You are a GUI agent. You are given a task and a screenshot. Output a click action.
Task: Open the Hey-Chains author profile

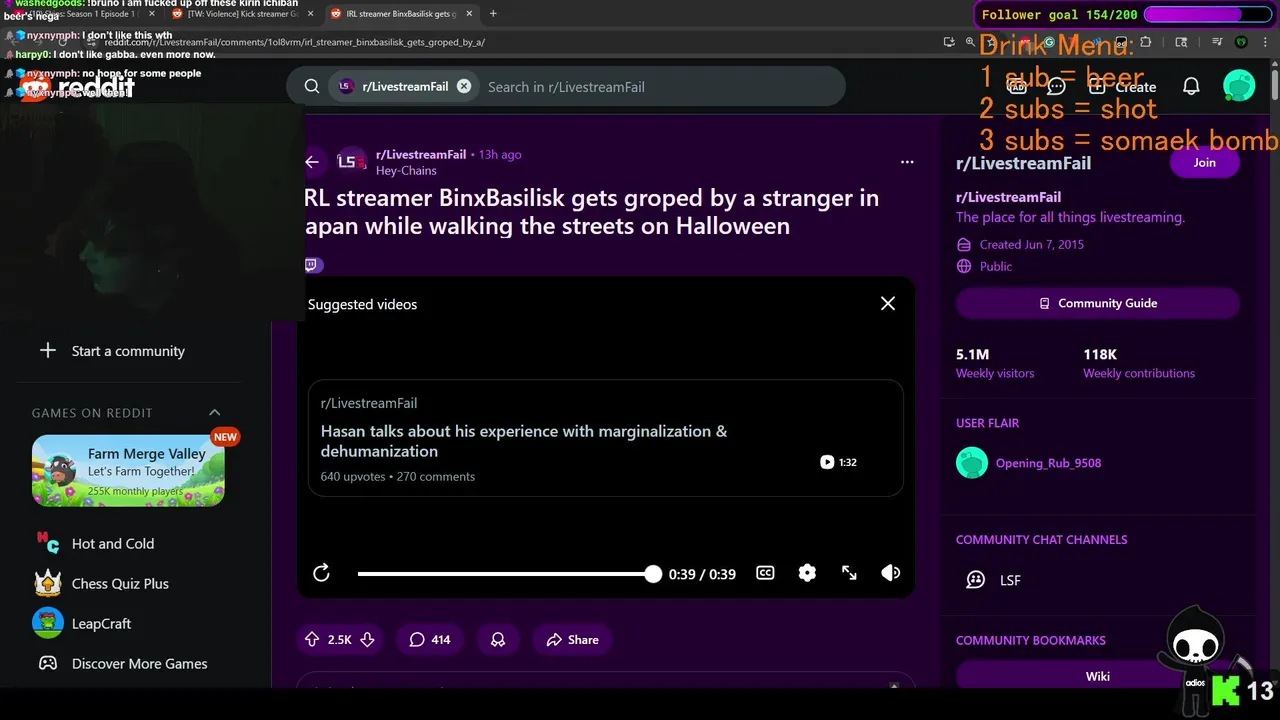[406, 171]
